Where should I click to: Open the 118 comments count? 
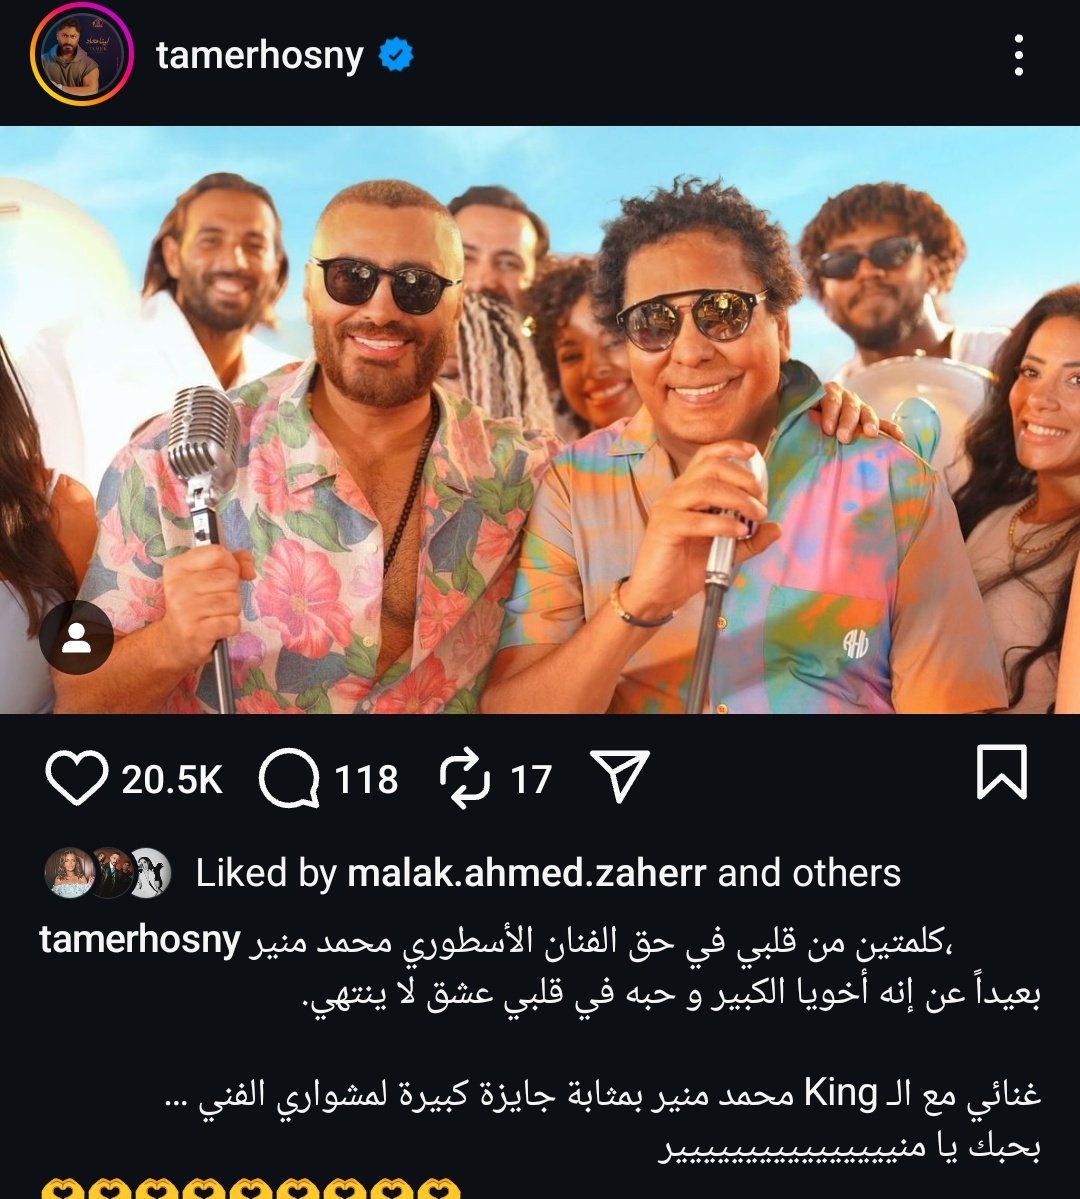pos(366,779)
